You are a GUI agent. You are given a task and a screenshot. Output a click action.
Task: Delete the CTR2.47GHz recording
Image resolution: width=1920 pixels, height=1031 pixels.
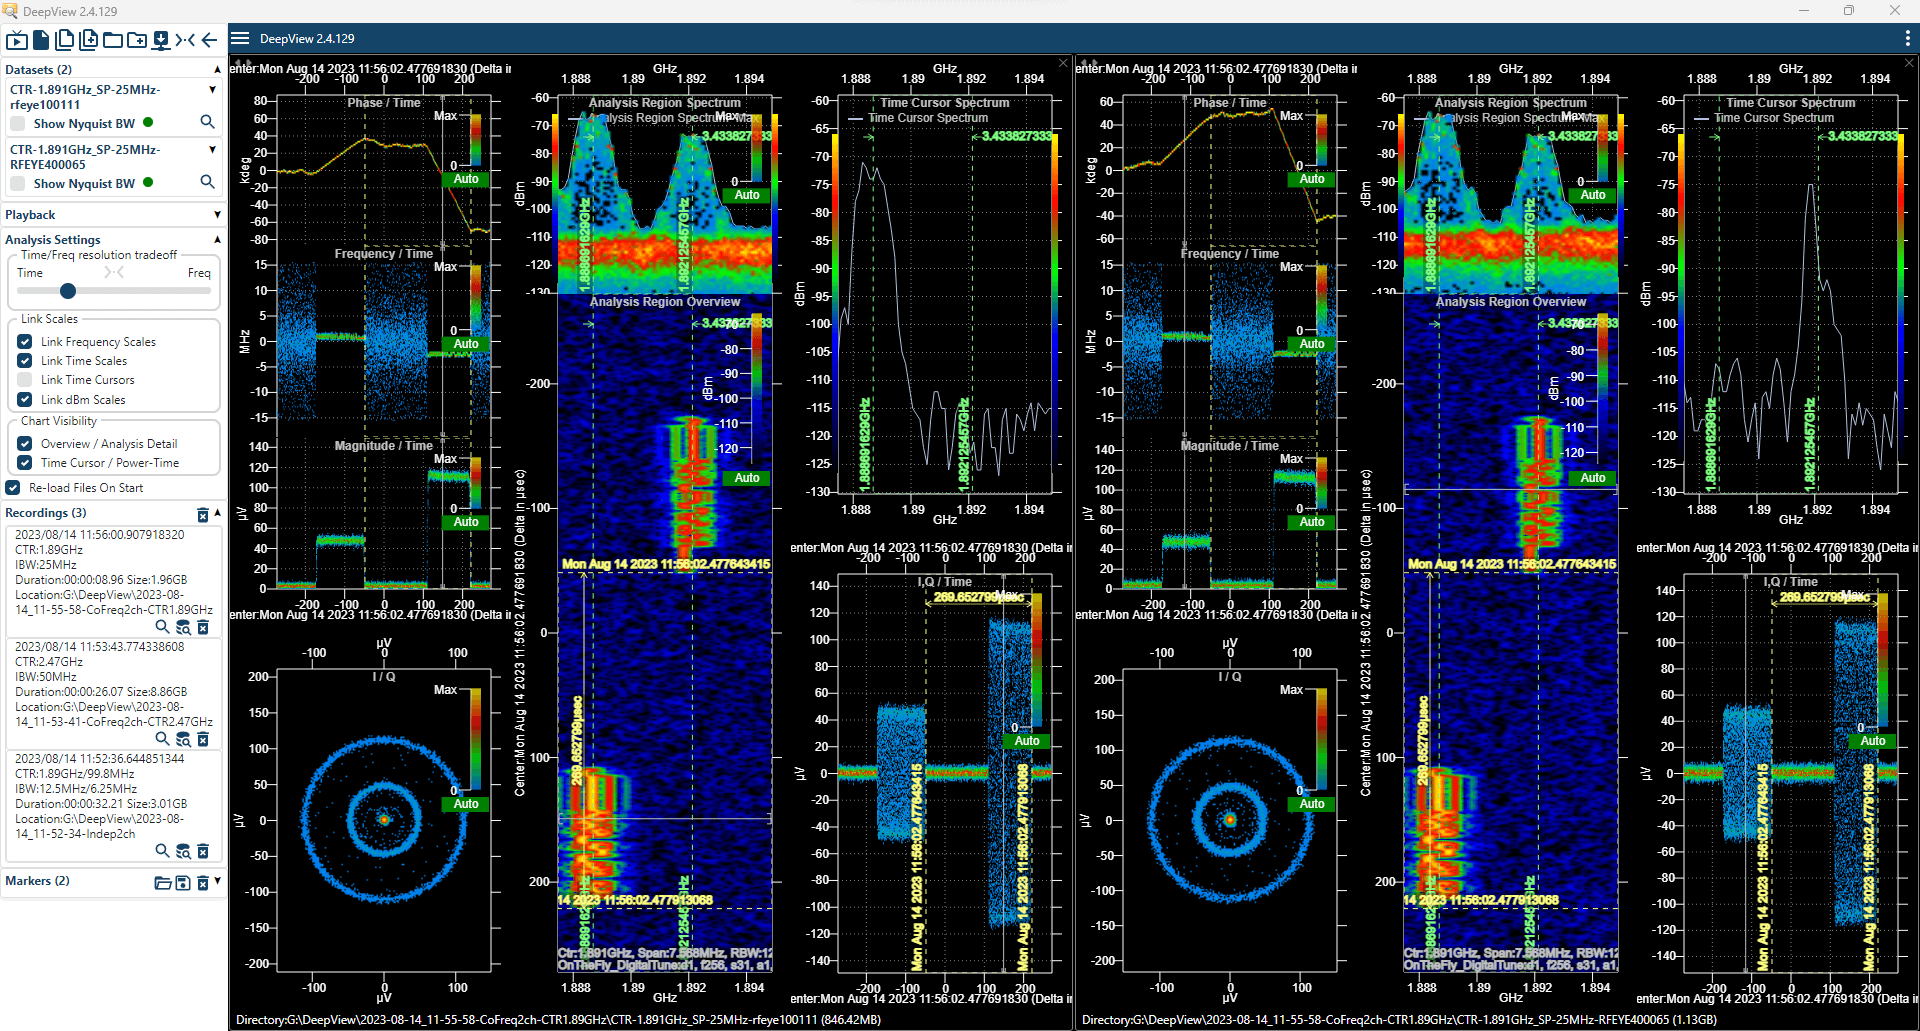tap(205, 739)
